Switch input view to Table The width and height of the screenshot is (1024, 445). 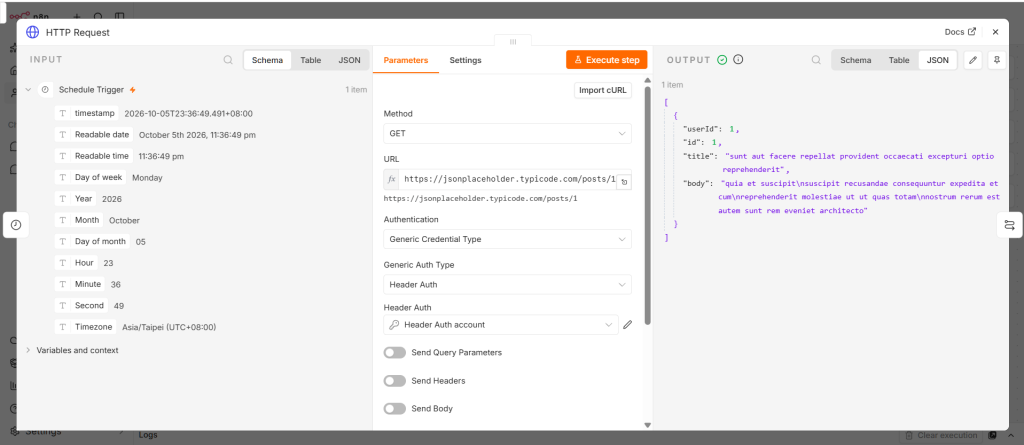[x=310, y=60]
